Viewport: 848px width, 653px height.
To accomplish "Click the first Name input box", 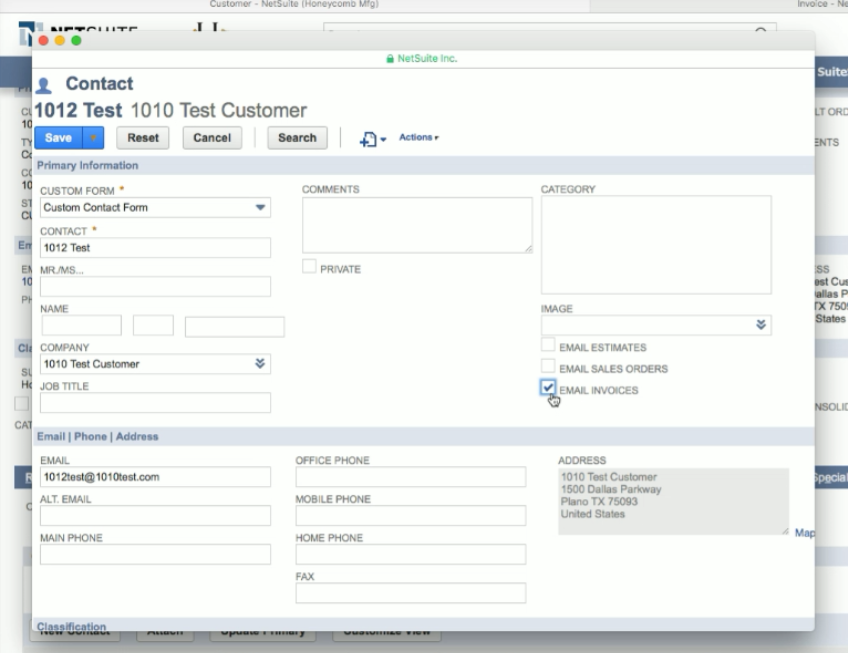I will pos(82,326).
